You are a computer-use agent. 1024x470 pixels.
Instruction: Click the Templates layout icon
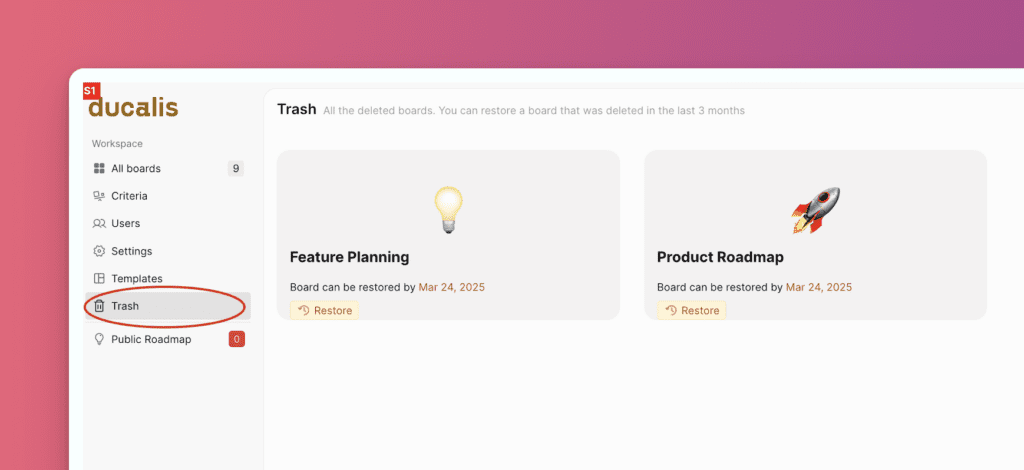tap(99, 278)
